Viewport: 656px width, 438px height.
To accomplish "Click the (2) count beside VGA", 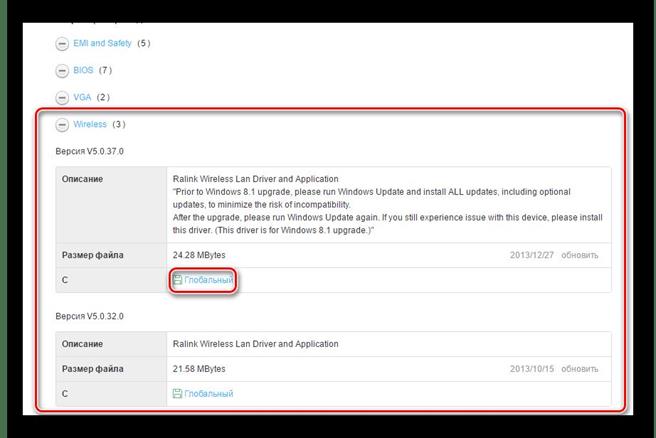I will (x=103, y=97).
